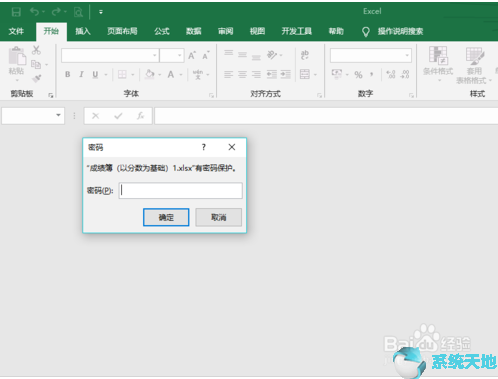Switch to the 开发工具 ribbon tab
498x379 pixels.
297,31
